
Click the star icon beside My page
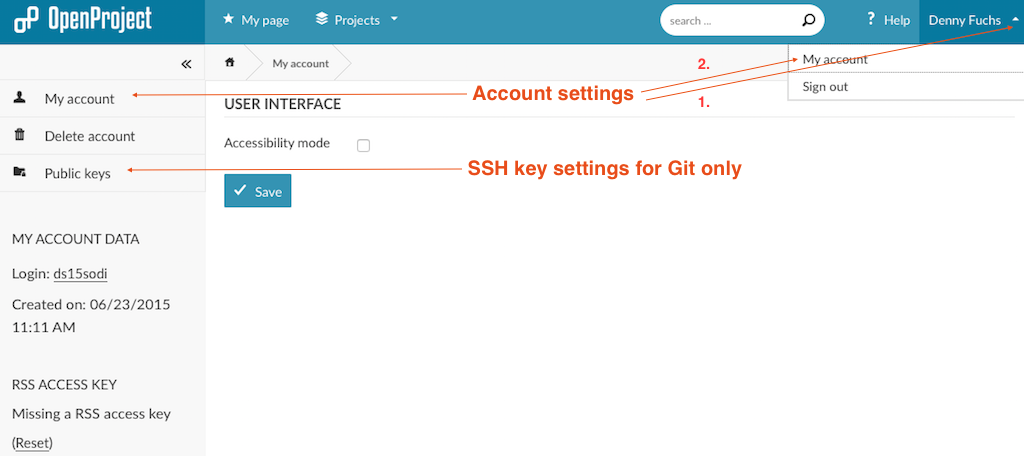tap(228, 19)
